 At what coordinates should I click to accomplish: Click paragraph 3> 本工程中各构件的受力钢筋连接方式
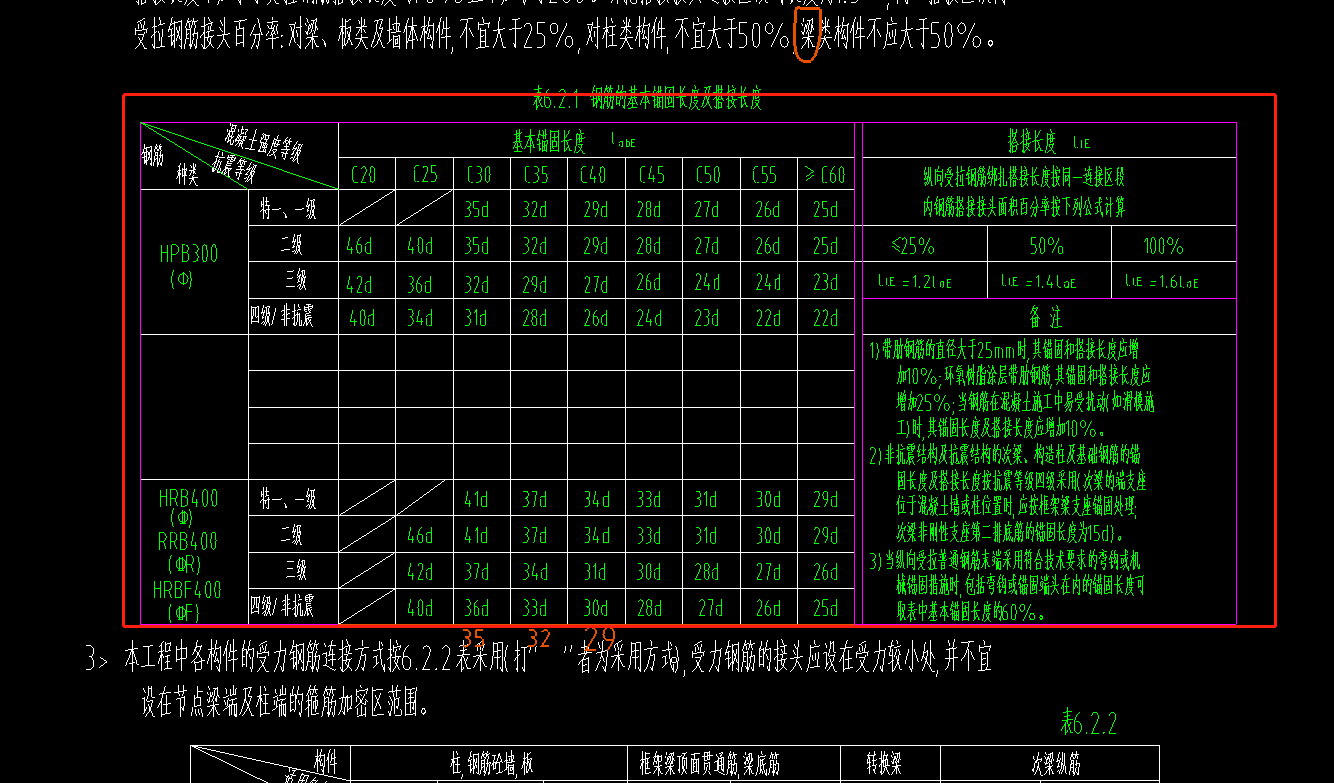538,681
